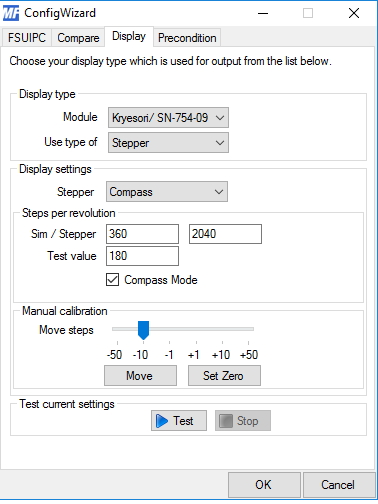This screenshot has width=378, height=504.
Task: Click the Sim steps field containing 360
Action: click(x=142, y=234)
